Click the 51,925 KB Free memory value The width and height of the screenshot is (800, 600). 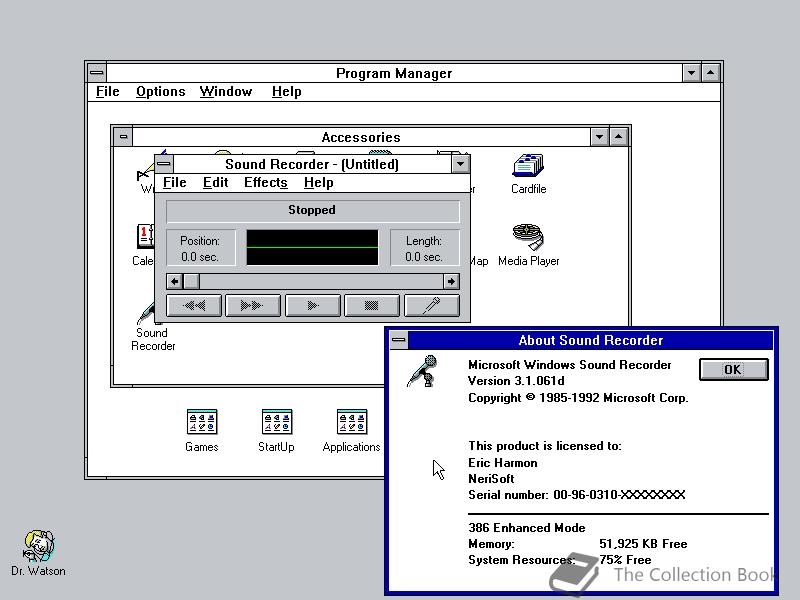(x=643, y=544)
